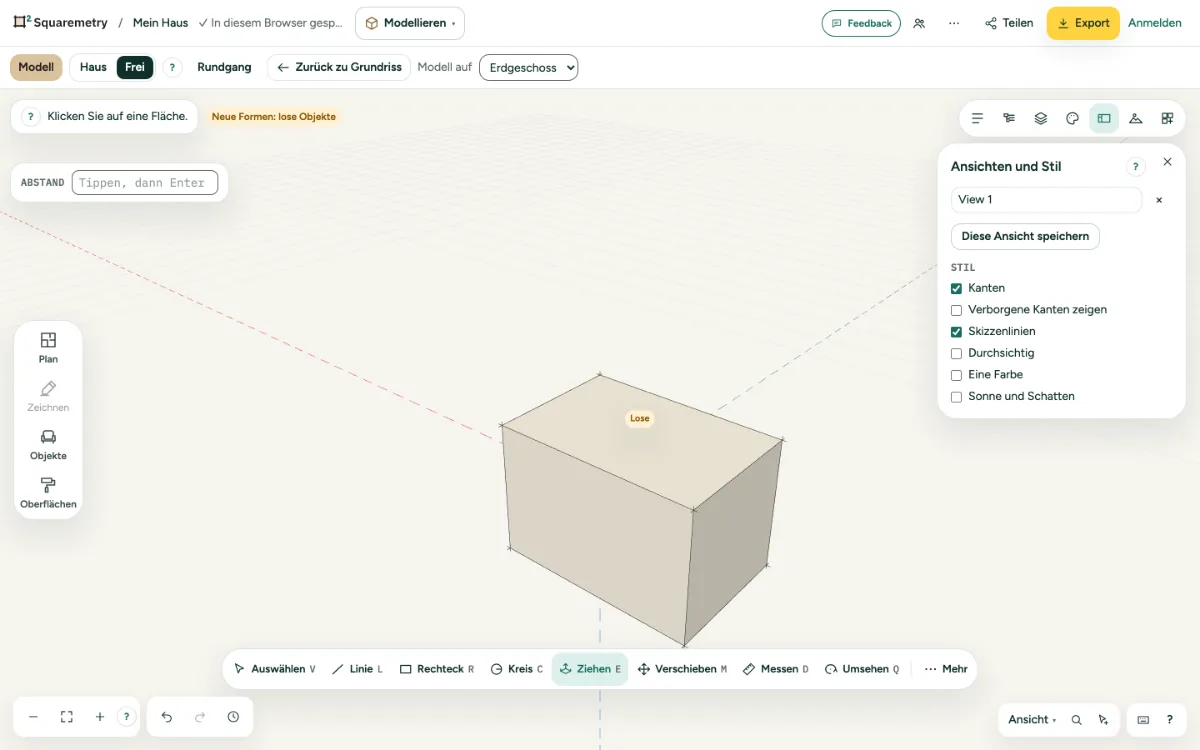Open the Rundgang walkthrough tab
The height and width of the screenshot is (750, 1200).
[224, 67]
